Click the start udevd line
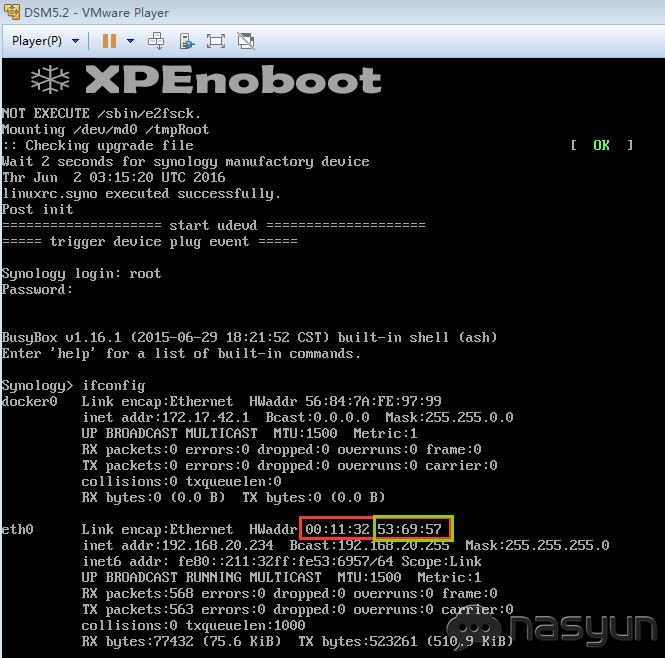Image resolution: width=665 pixels, height=658 pixels. 214,225
